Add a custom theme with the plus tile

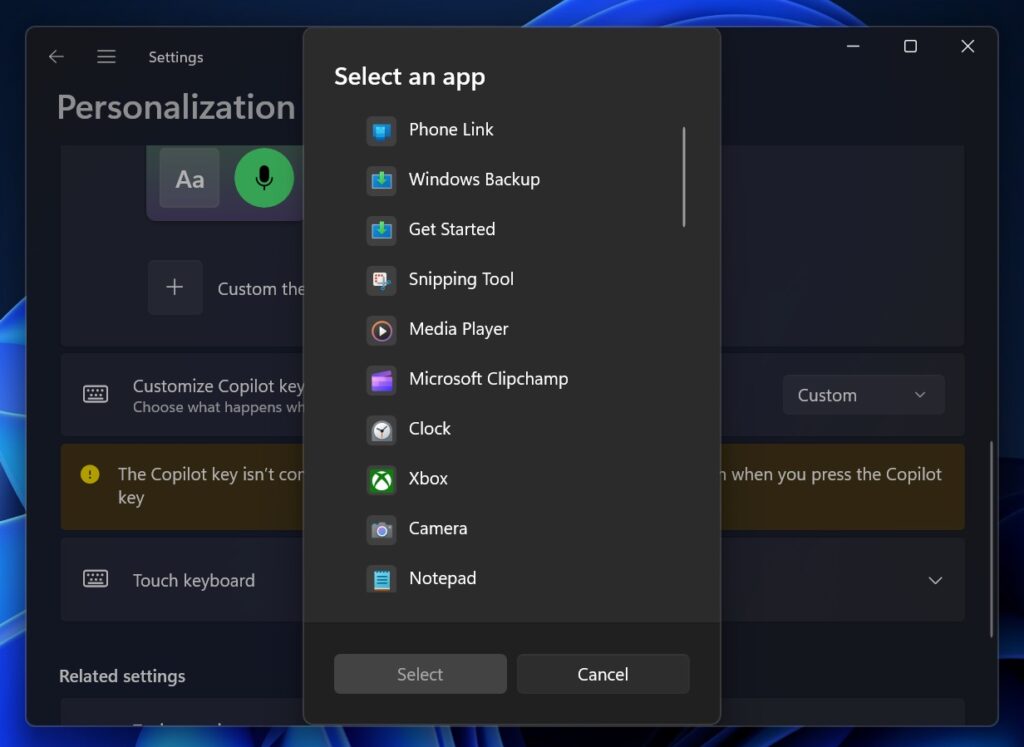click(175, 287)
